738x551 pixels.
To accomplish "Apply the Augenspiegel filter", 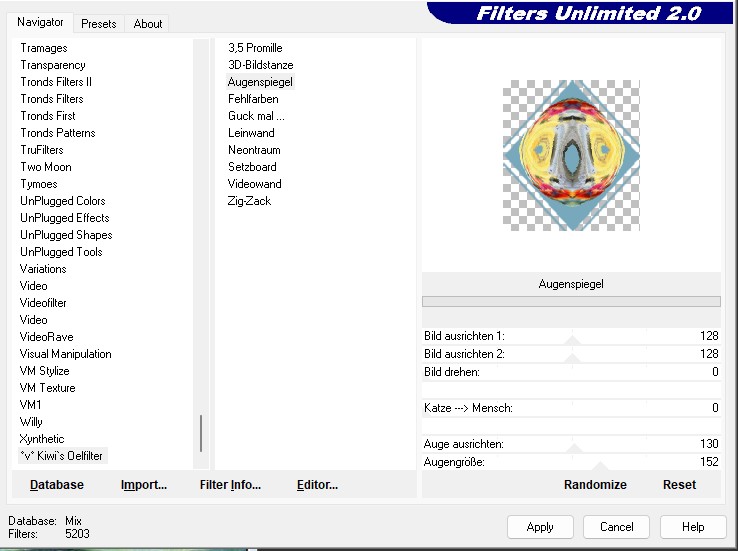I will tap(540, 527).
